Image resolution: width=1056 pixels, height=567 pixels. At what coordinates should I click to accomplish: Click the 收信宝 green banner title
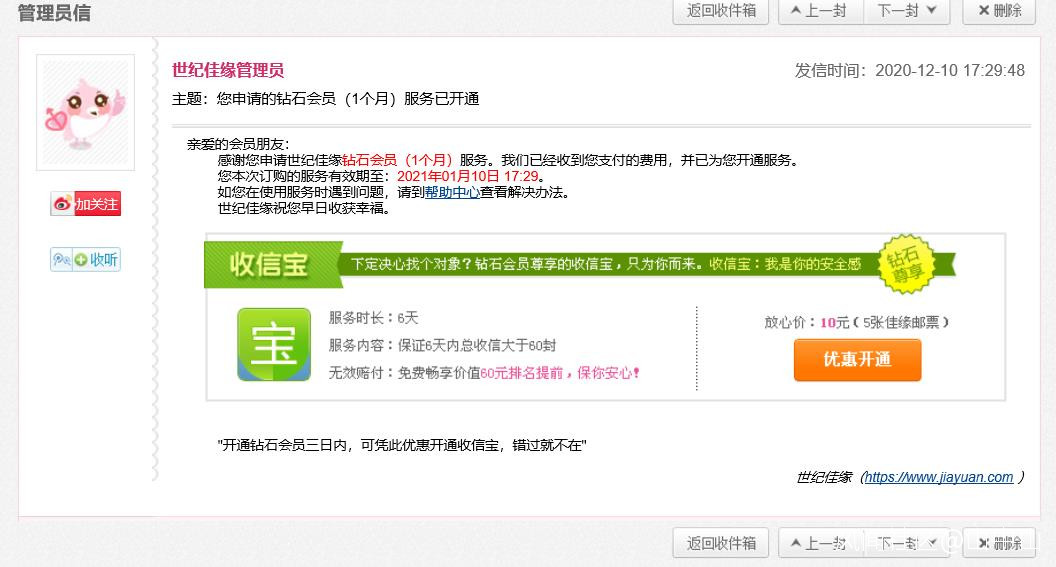pos(269,265)
